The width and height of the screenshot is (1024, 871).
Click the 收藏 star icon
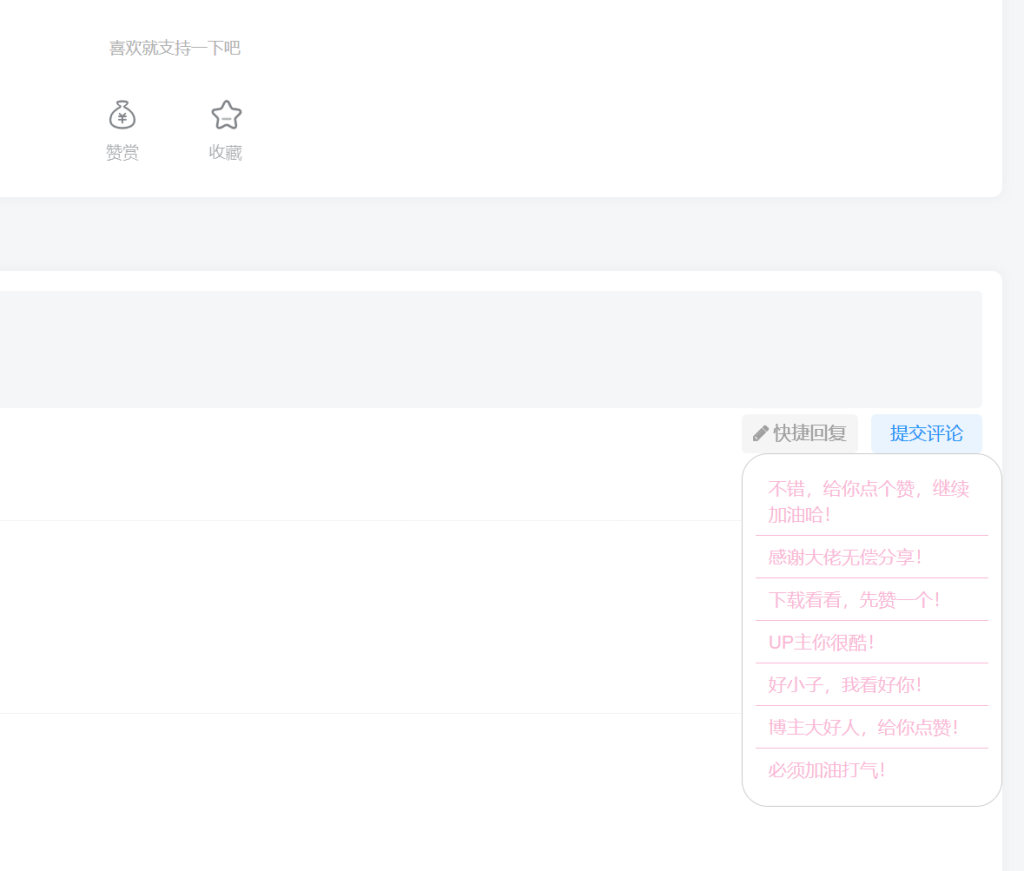click(226, 116)
